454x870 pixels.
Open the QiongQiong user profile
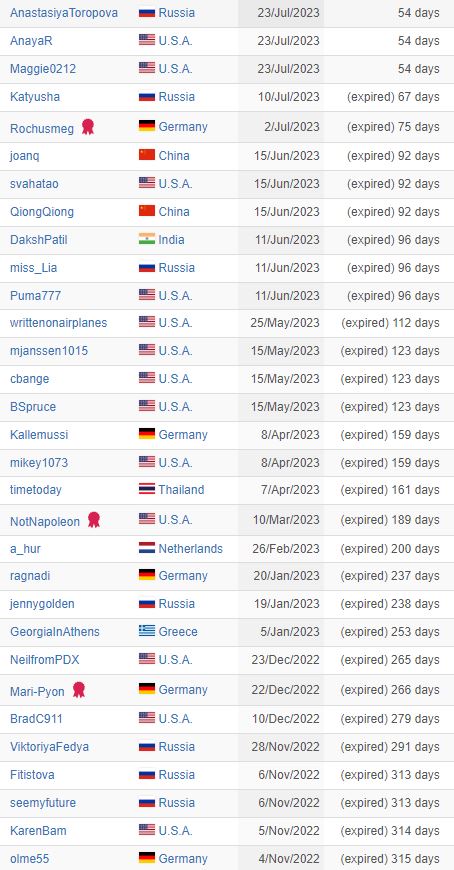point(42,211)
